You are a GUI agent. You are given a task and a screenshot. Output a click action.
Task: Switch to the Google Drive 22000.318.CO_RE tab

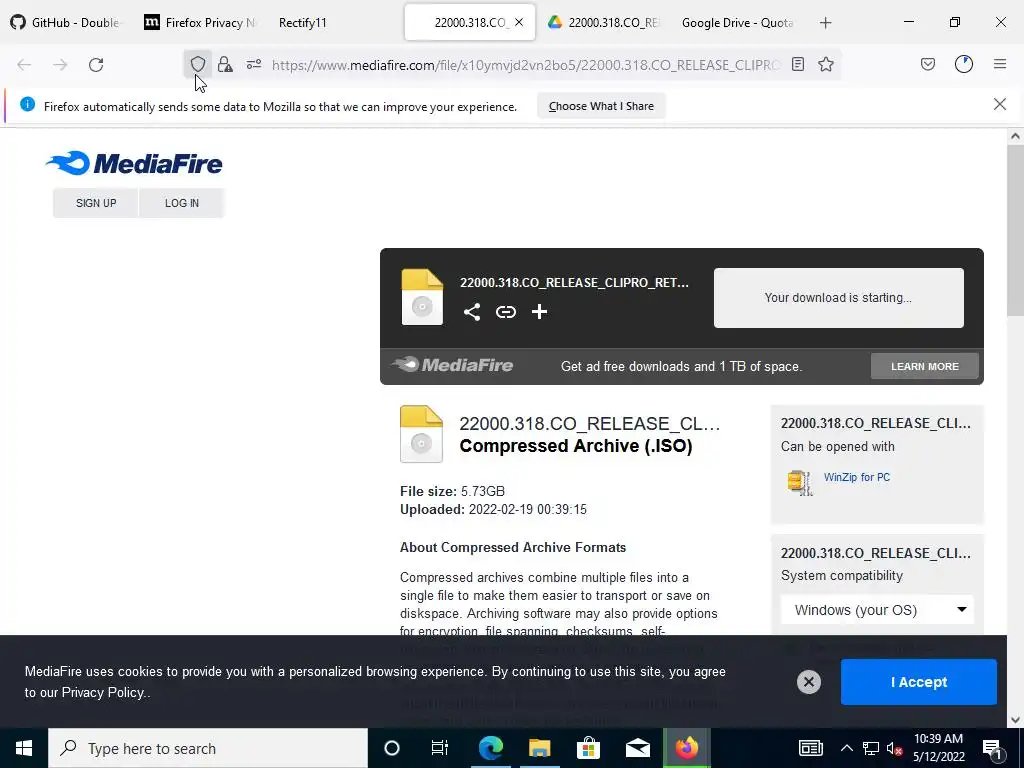click(x=603, y=22)
